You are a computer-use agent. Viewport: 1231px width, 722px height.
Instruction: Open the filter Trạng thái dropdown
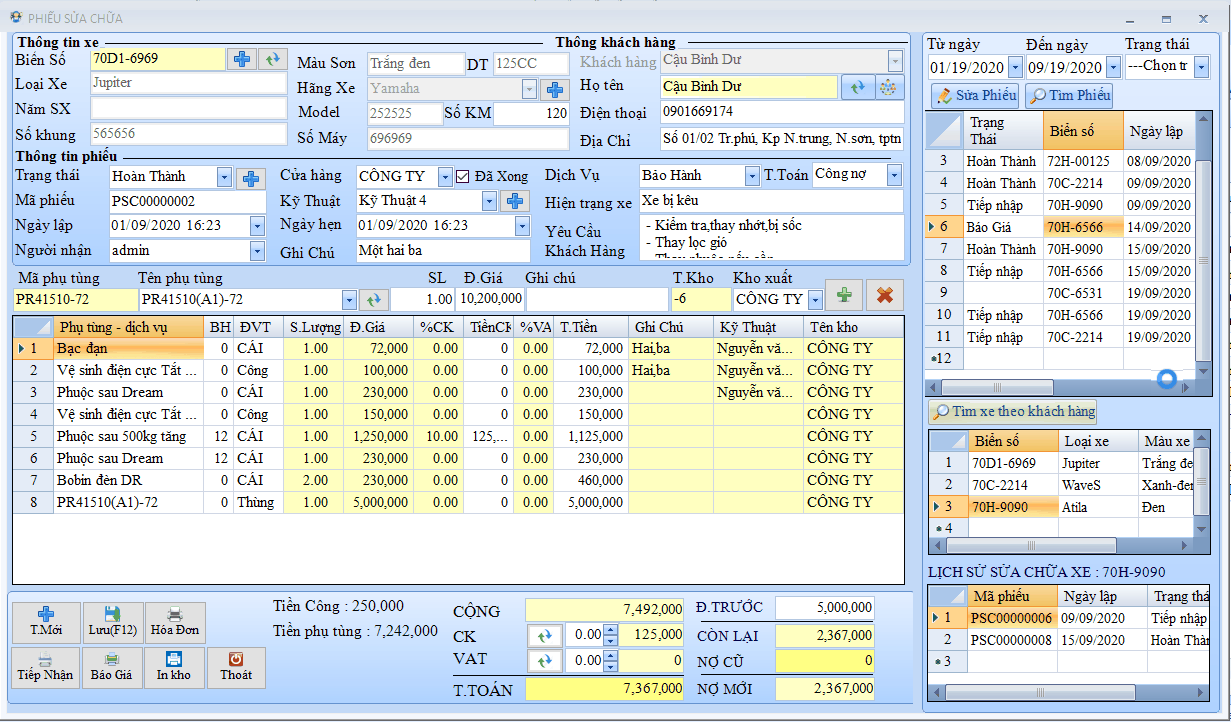tap(1201, 67)
